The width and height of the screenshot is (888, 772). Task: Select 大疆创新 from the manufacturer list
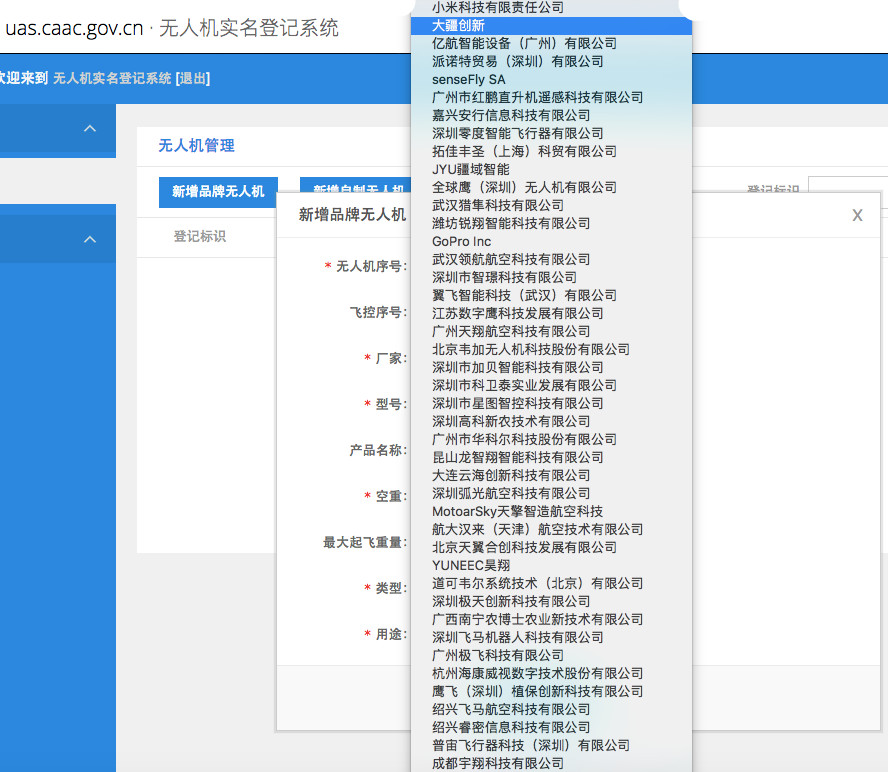459,25
